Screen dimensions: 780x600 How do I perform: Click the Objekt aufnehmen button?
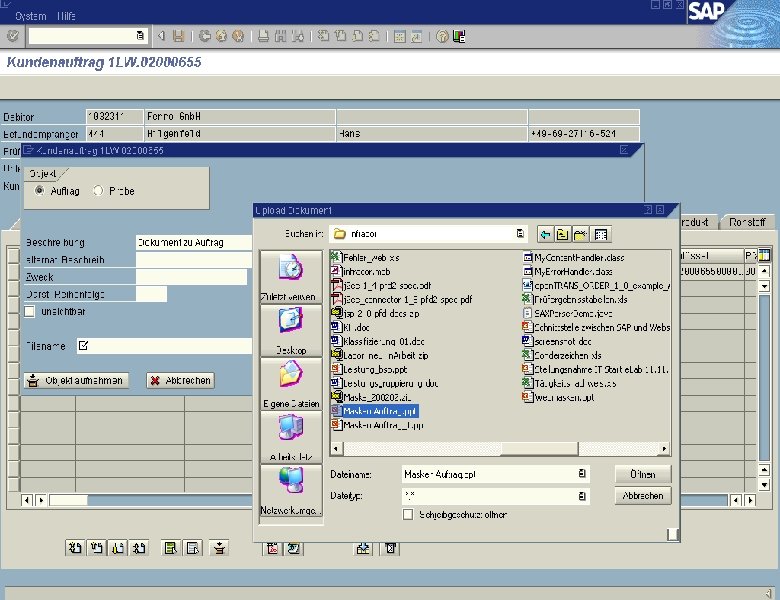pyautogui.click(x=76, y=381)
